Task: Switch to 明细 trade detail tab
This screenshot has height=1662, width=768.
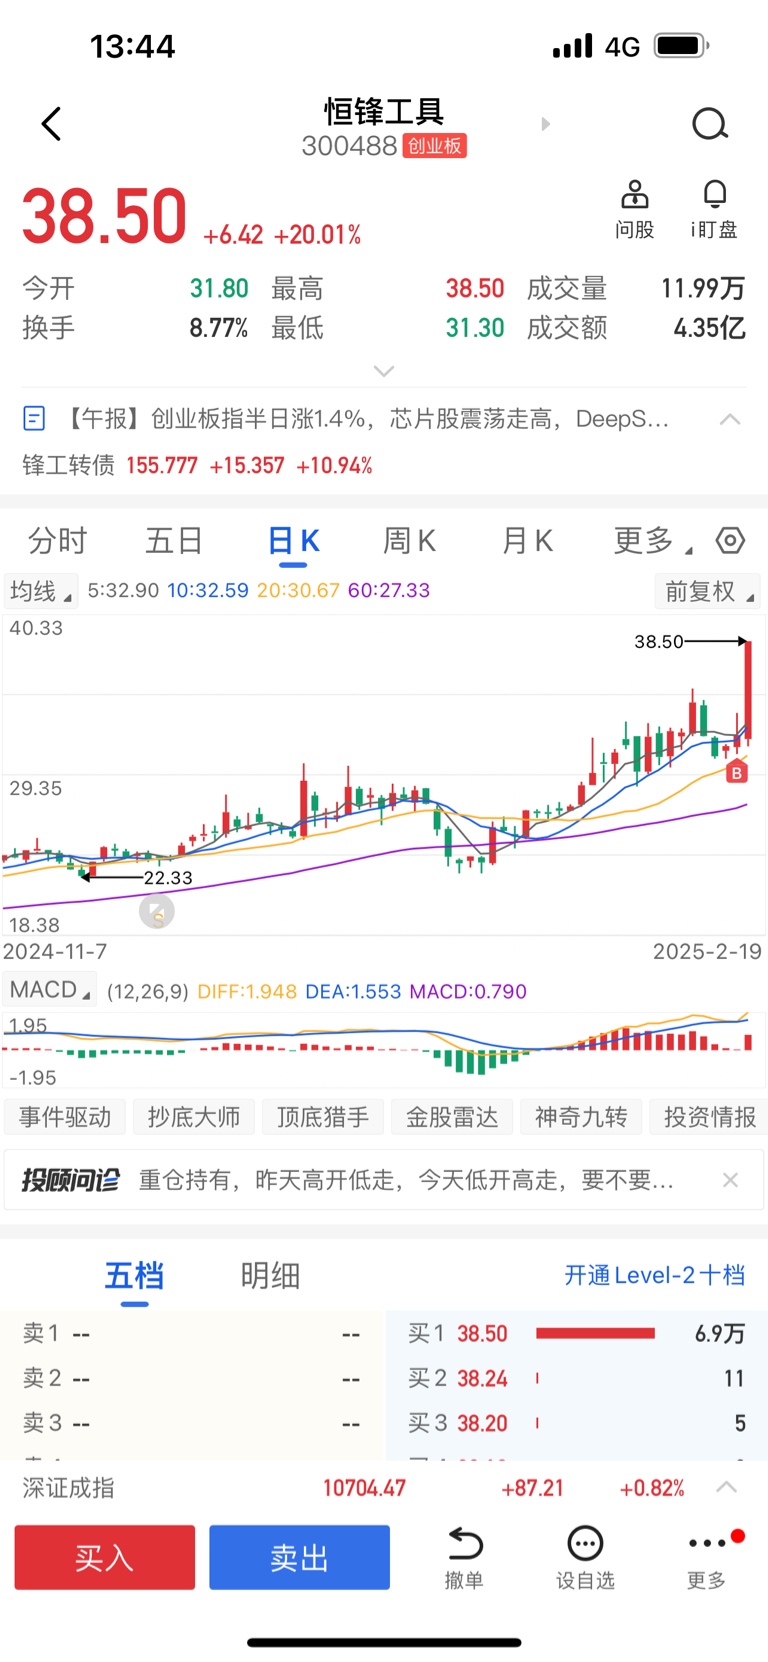Action: [270, 1276]
